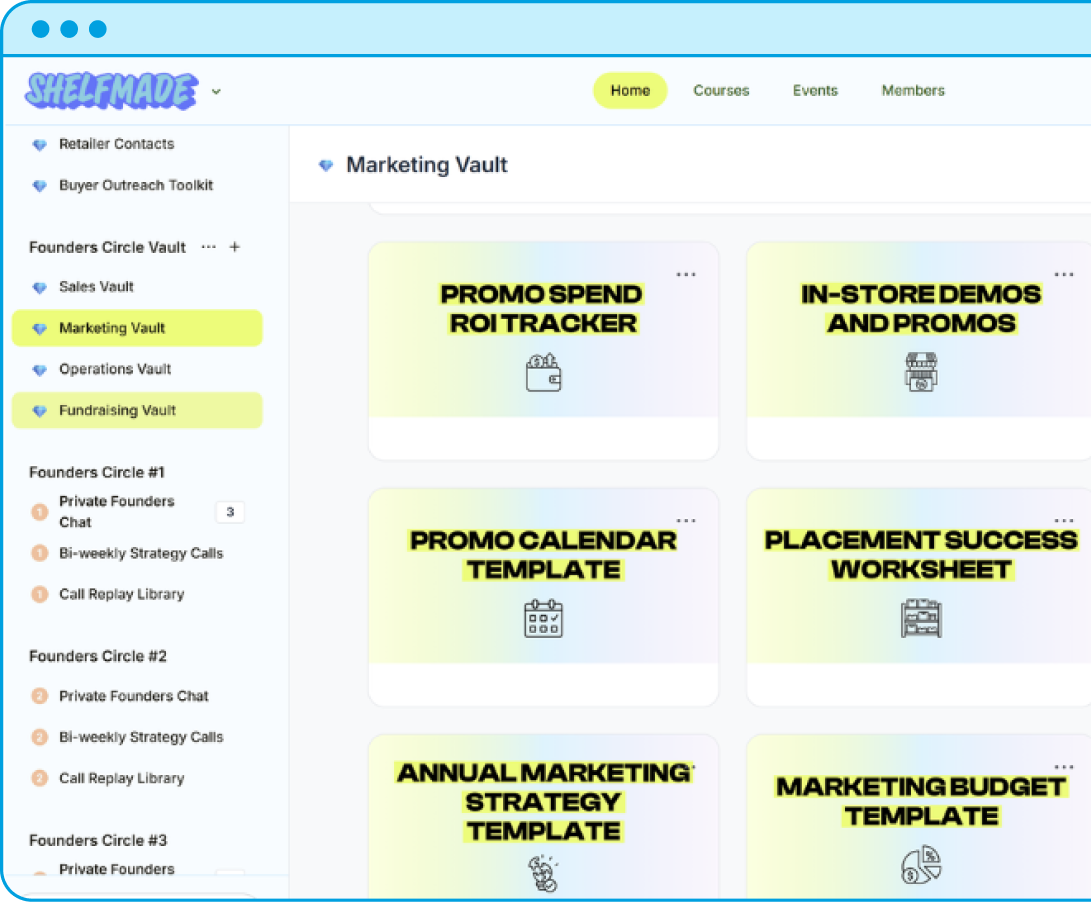Open the Members tab

(x=912, y=90)
